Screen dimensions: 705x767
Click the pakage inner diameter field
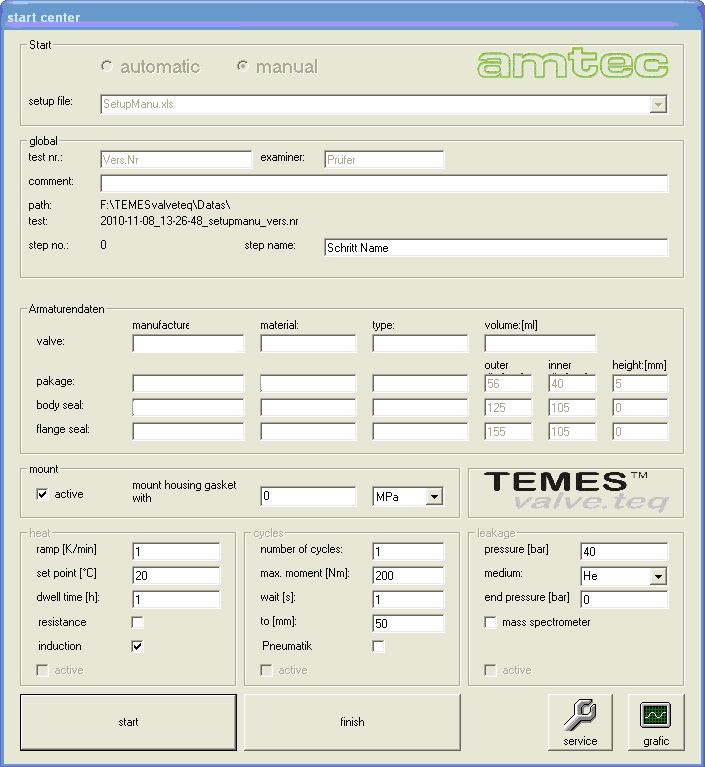click(x=572, y=384)
